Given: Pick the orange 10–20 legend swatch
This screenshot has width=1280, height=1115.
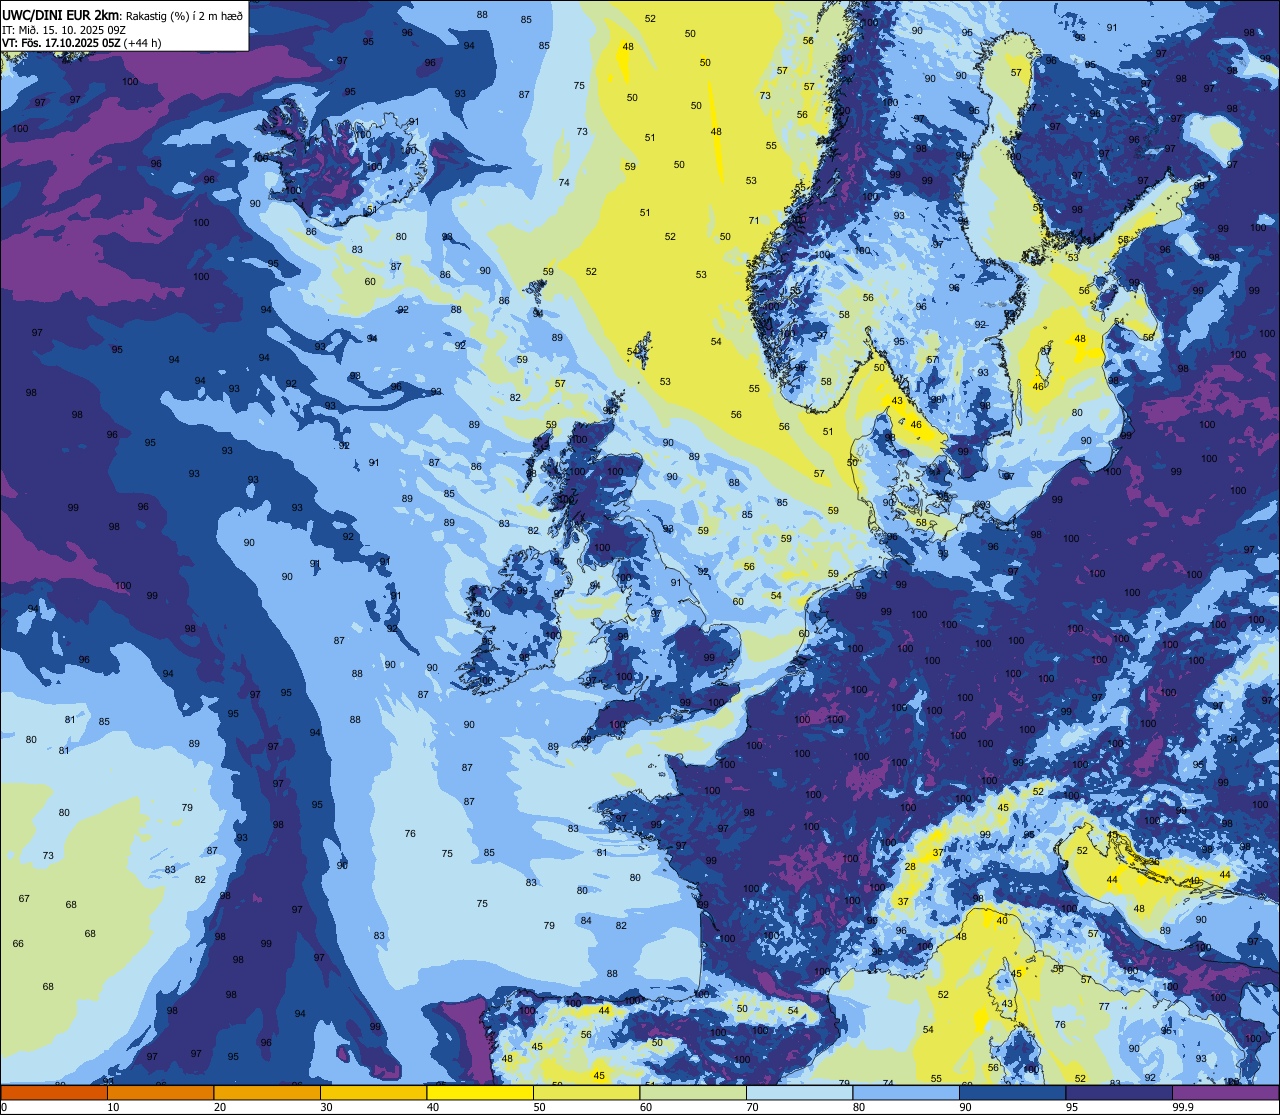Looking at the screenshot, I should [x=160, y=1092].
